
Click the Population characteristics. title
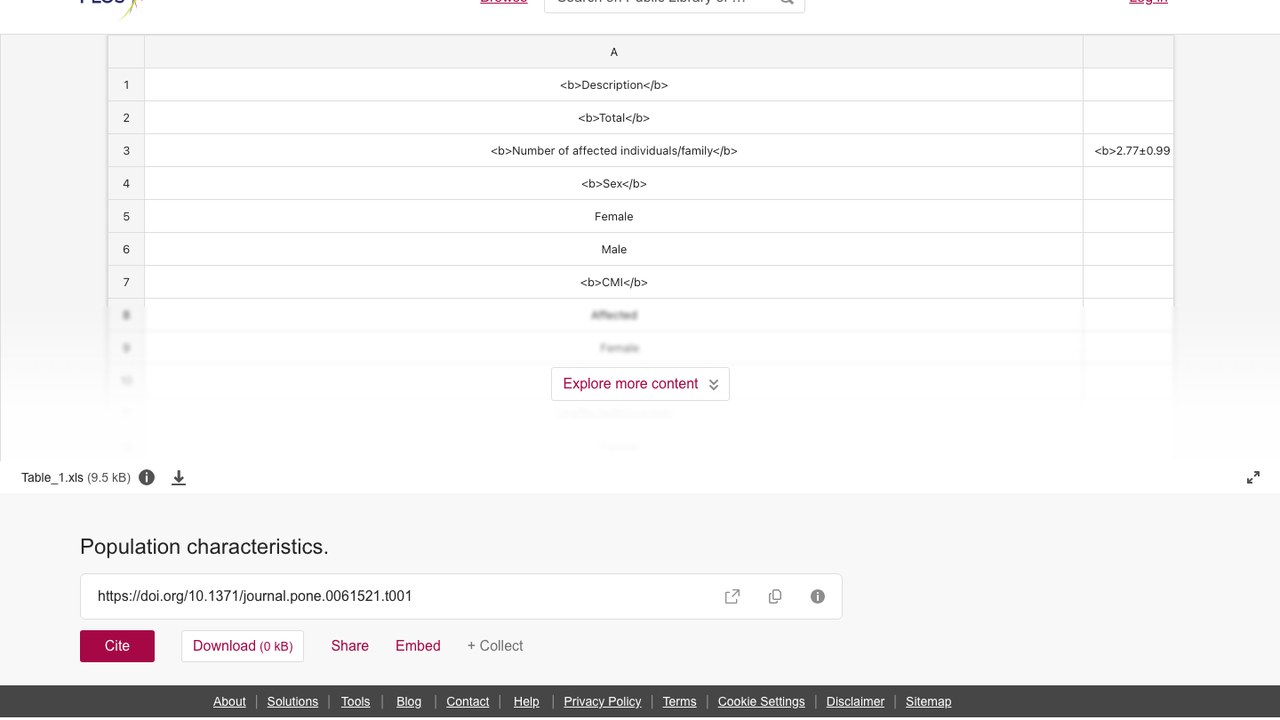204,547
